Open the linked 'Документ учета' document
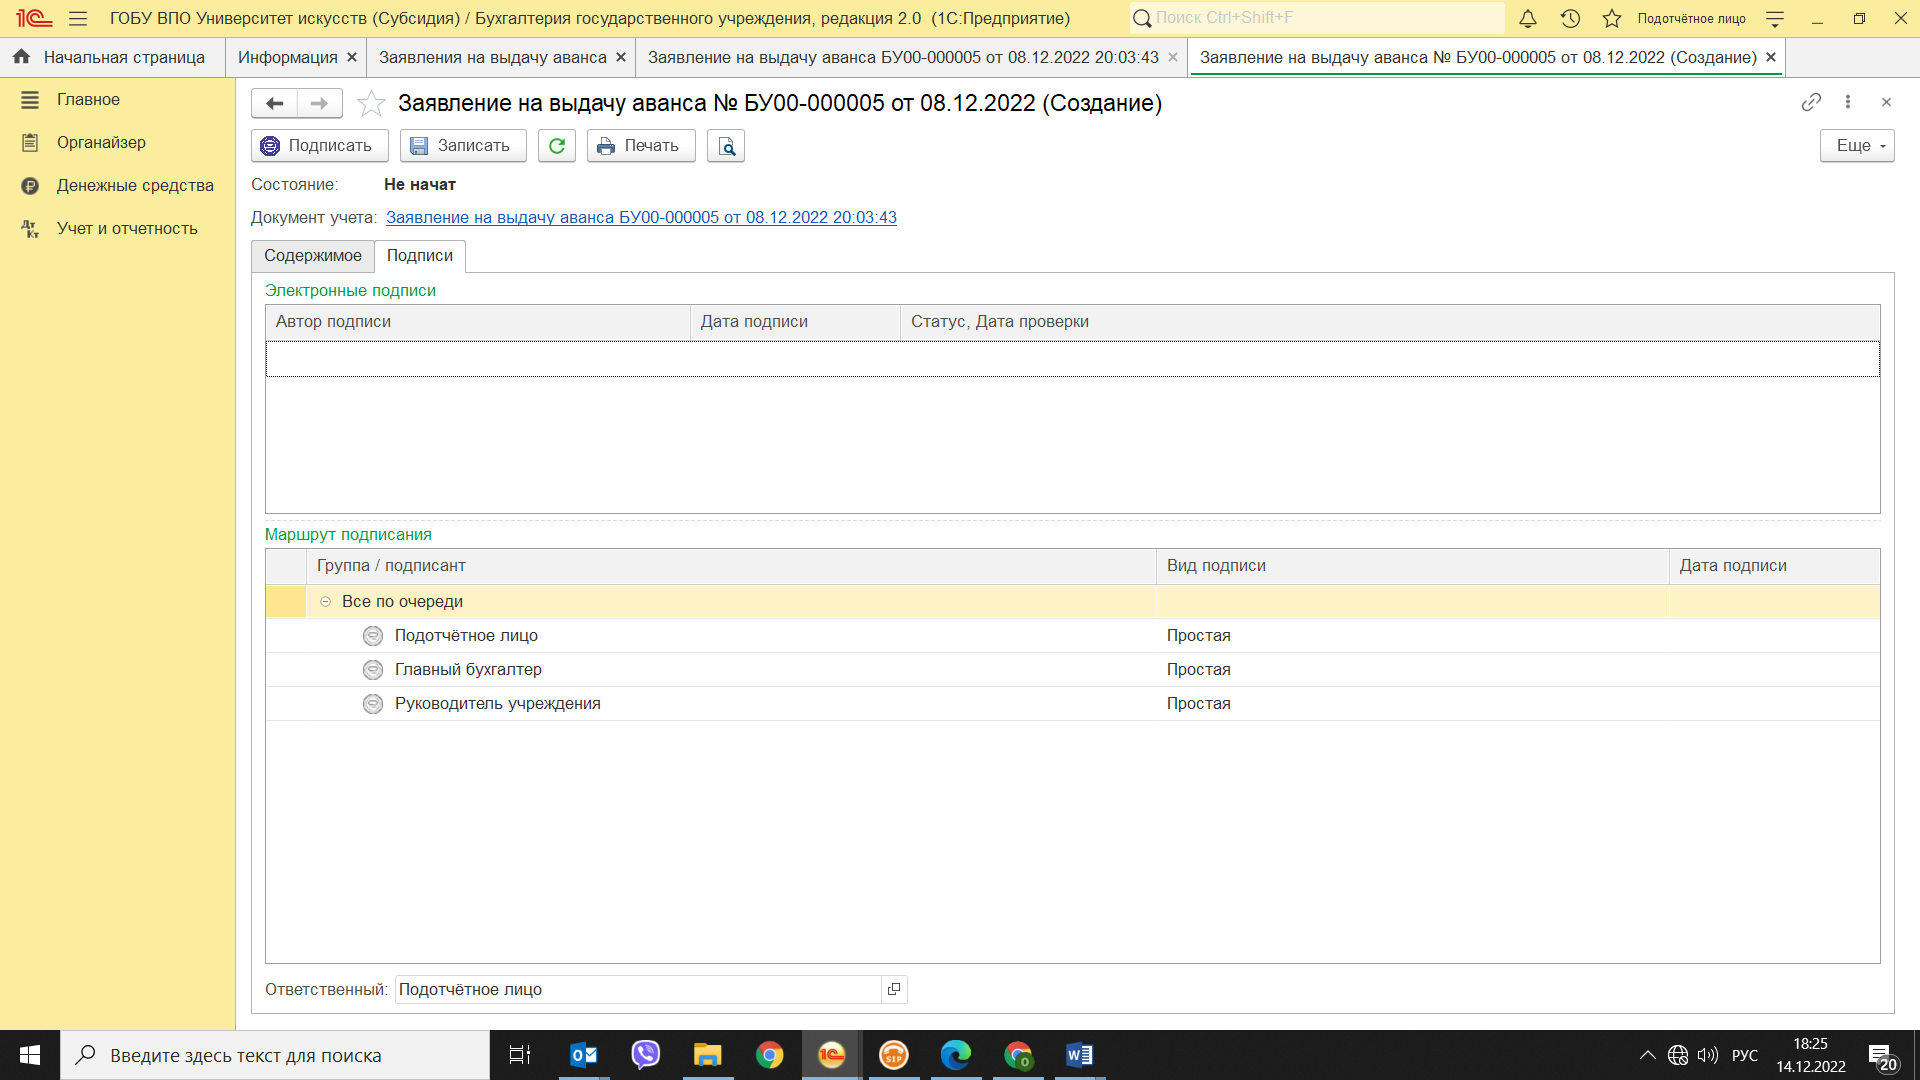This screenshot has width=1920, height=1080. click(641, 218)
